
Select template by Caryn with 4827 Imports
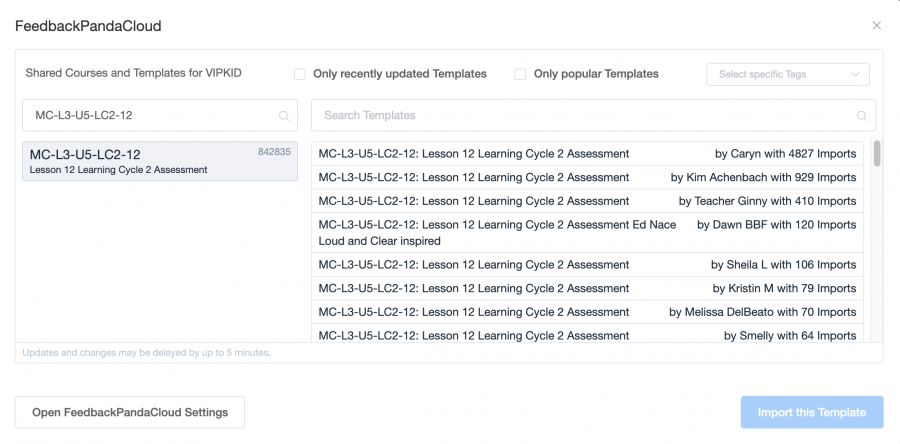[587, 154]
